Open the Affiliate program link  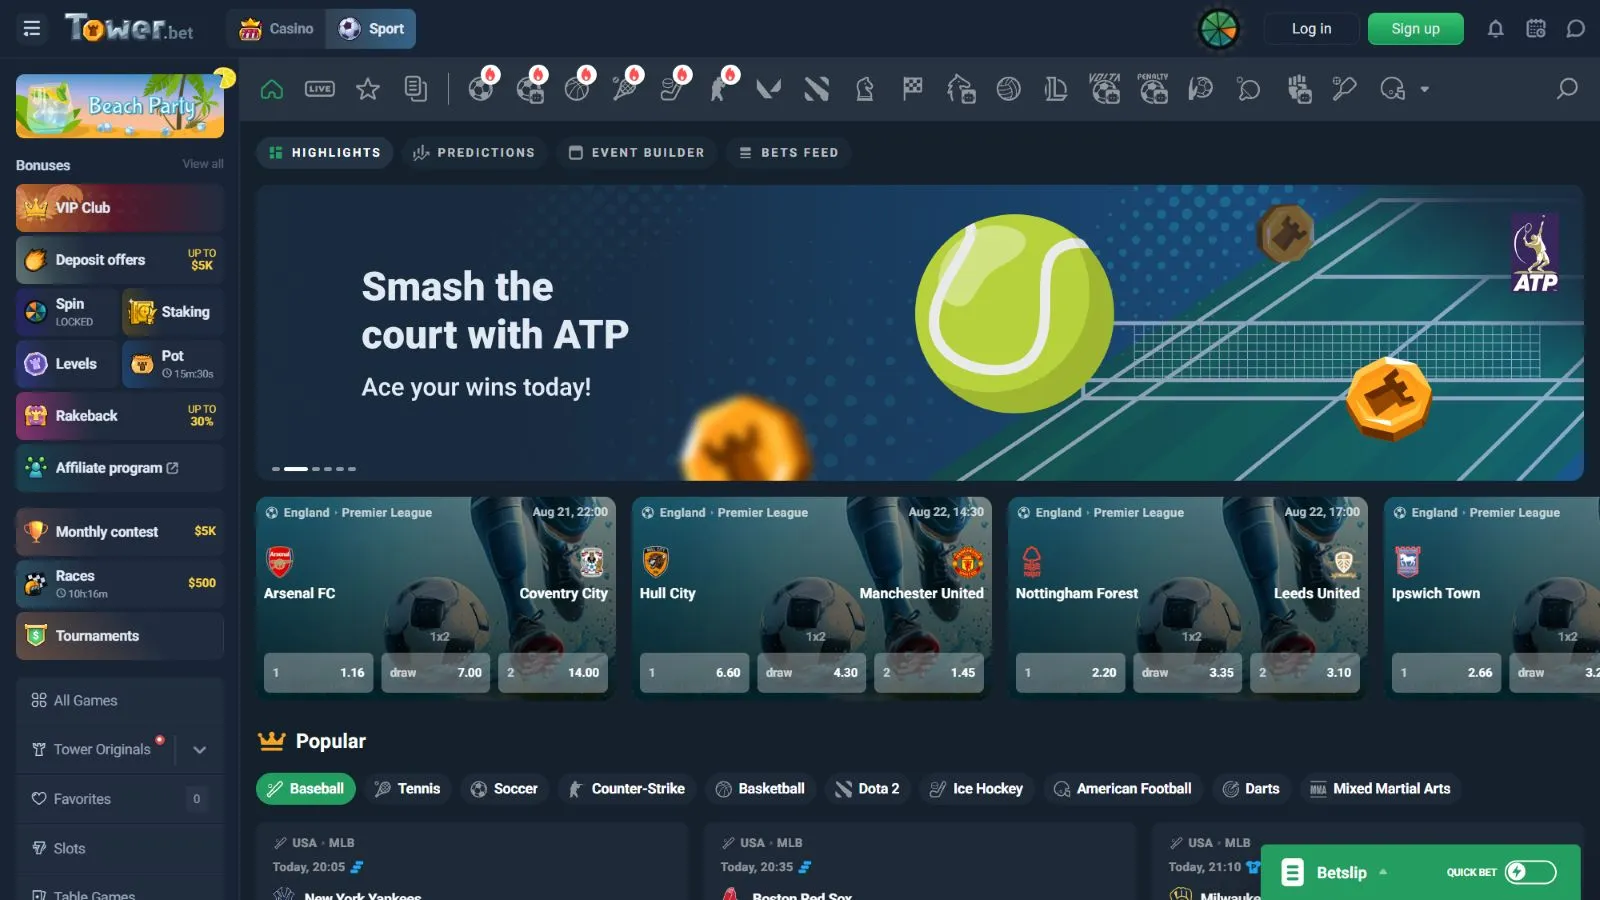120,468
